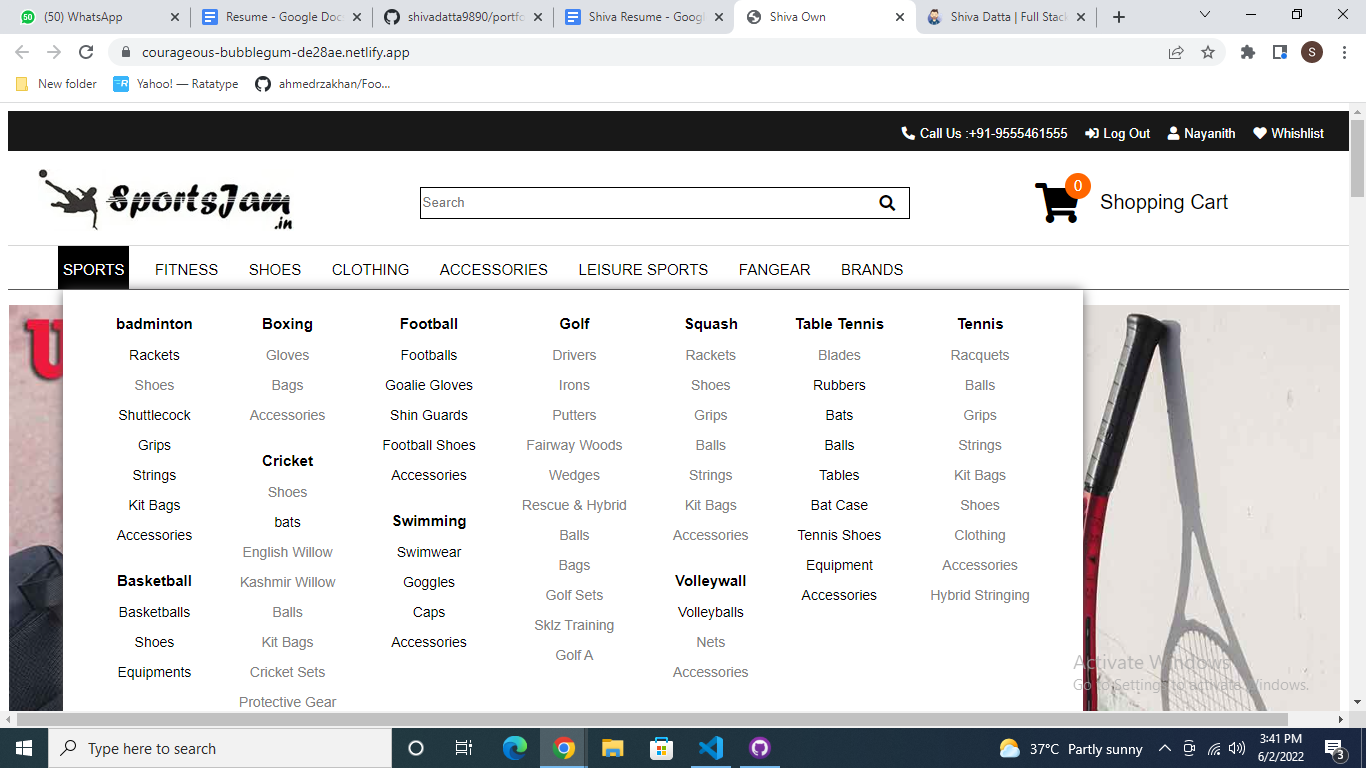Expand the FITNESS navigation menu
Screen dimensions: 1366x768
pyautogui.click(x=186, y=270)
